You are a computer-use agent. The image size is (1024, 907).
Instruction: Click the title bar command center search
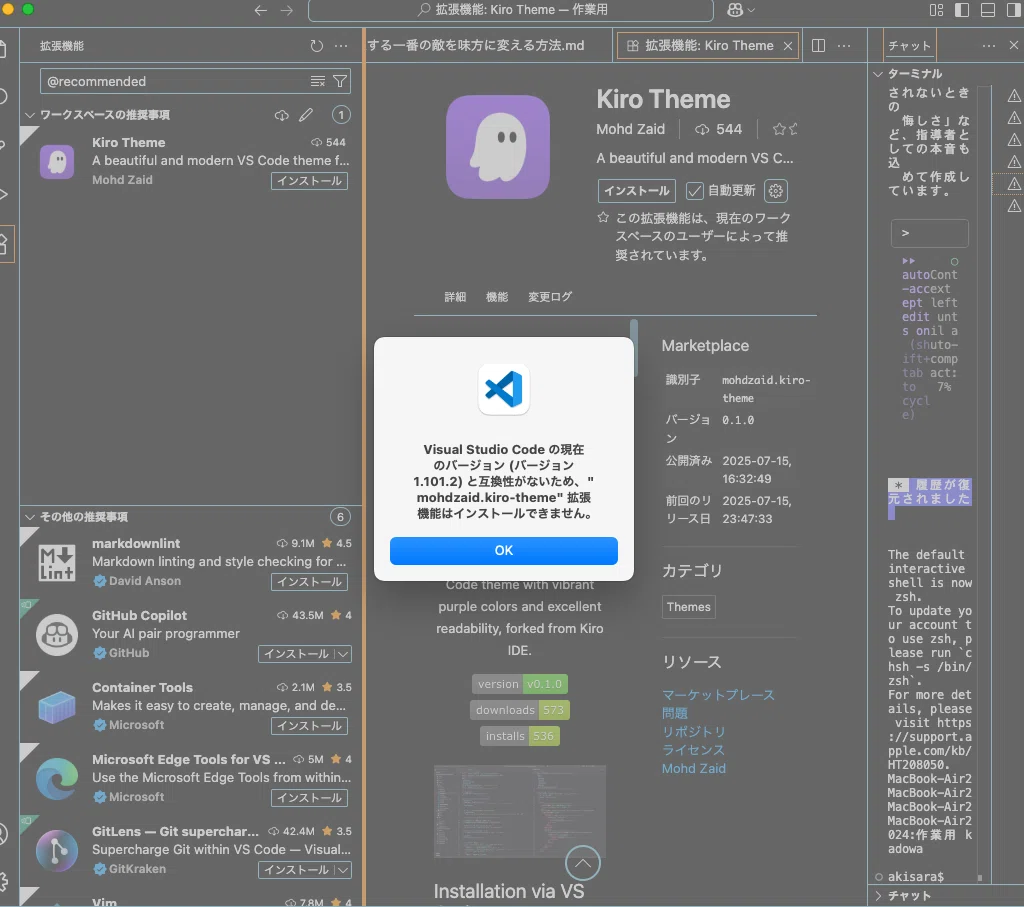click(511, 10)
